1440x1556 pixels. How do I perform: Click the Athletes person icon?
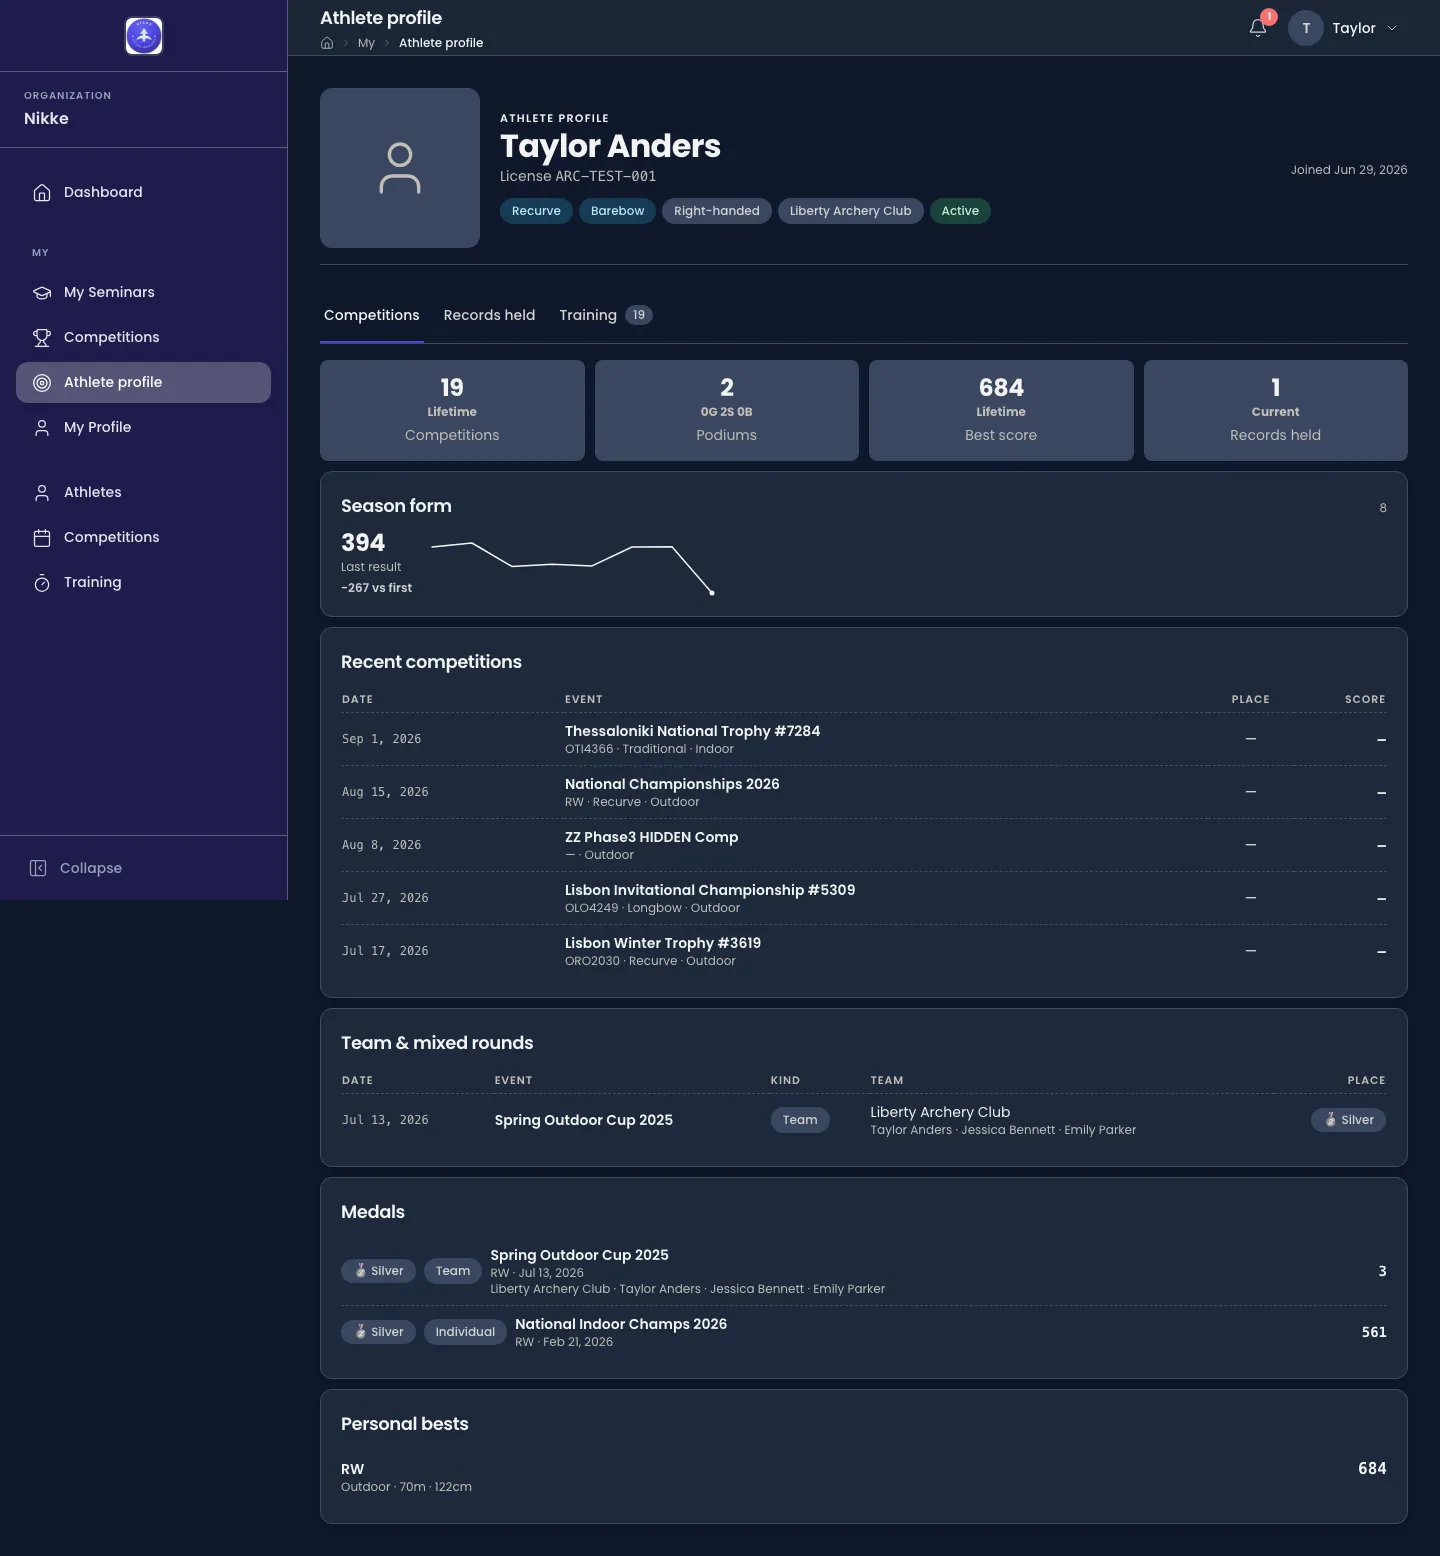42,492
